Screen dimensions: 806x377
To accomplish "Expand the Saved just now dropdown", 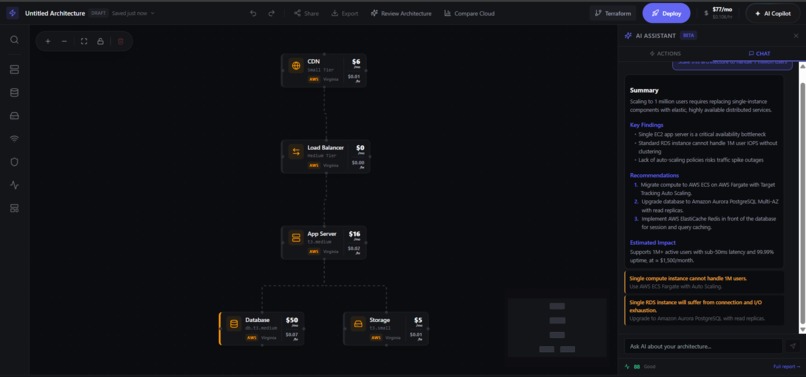I will 134,13.
